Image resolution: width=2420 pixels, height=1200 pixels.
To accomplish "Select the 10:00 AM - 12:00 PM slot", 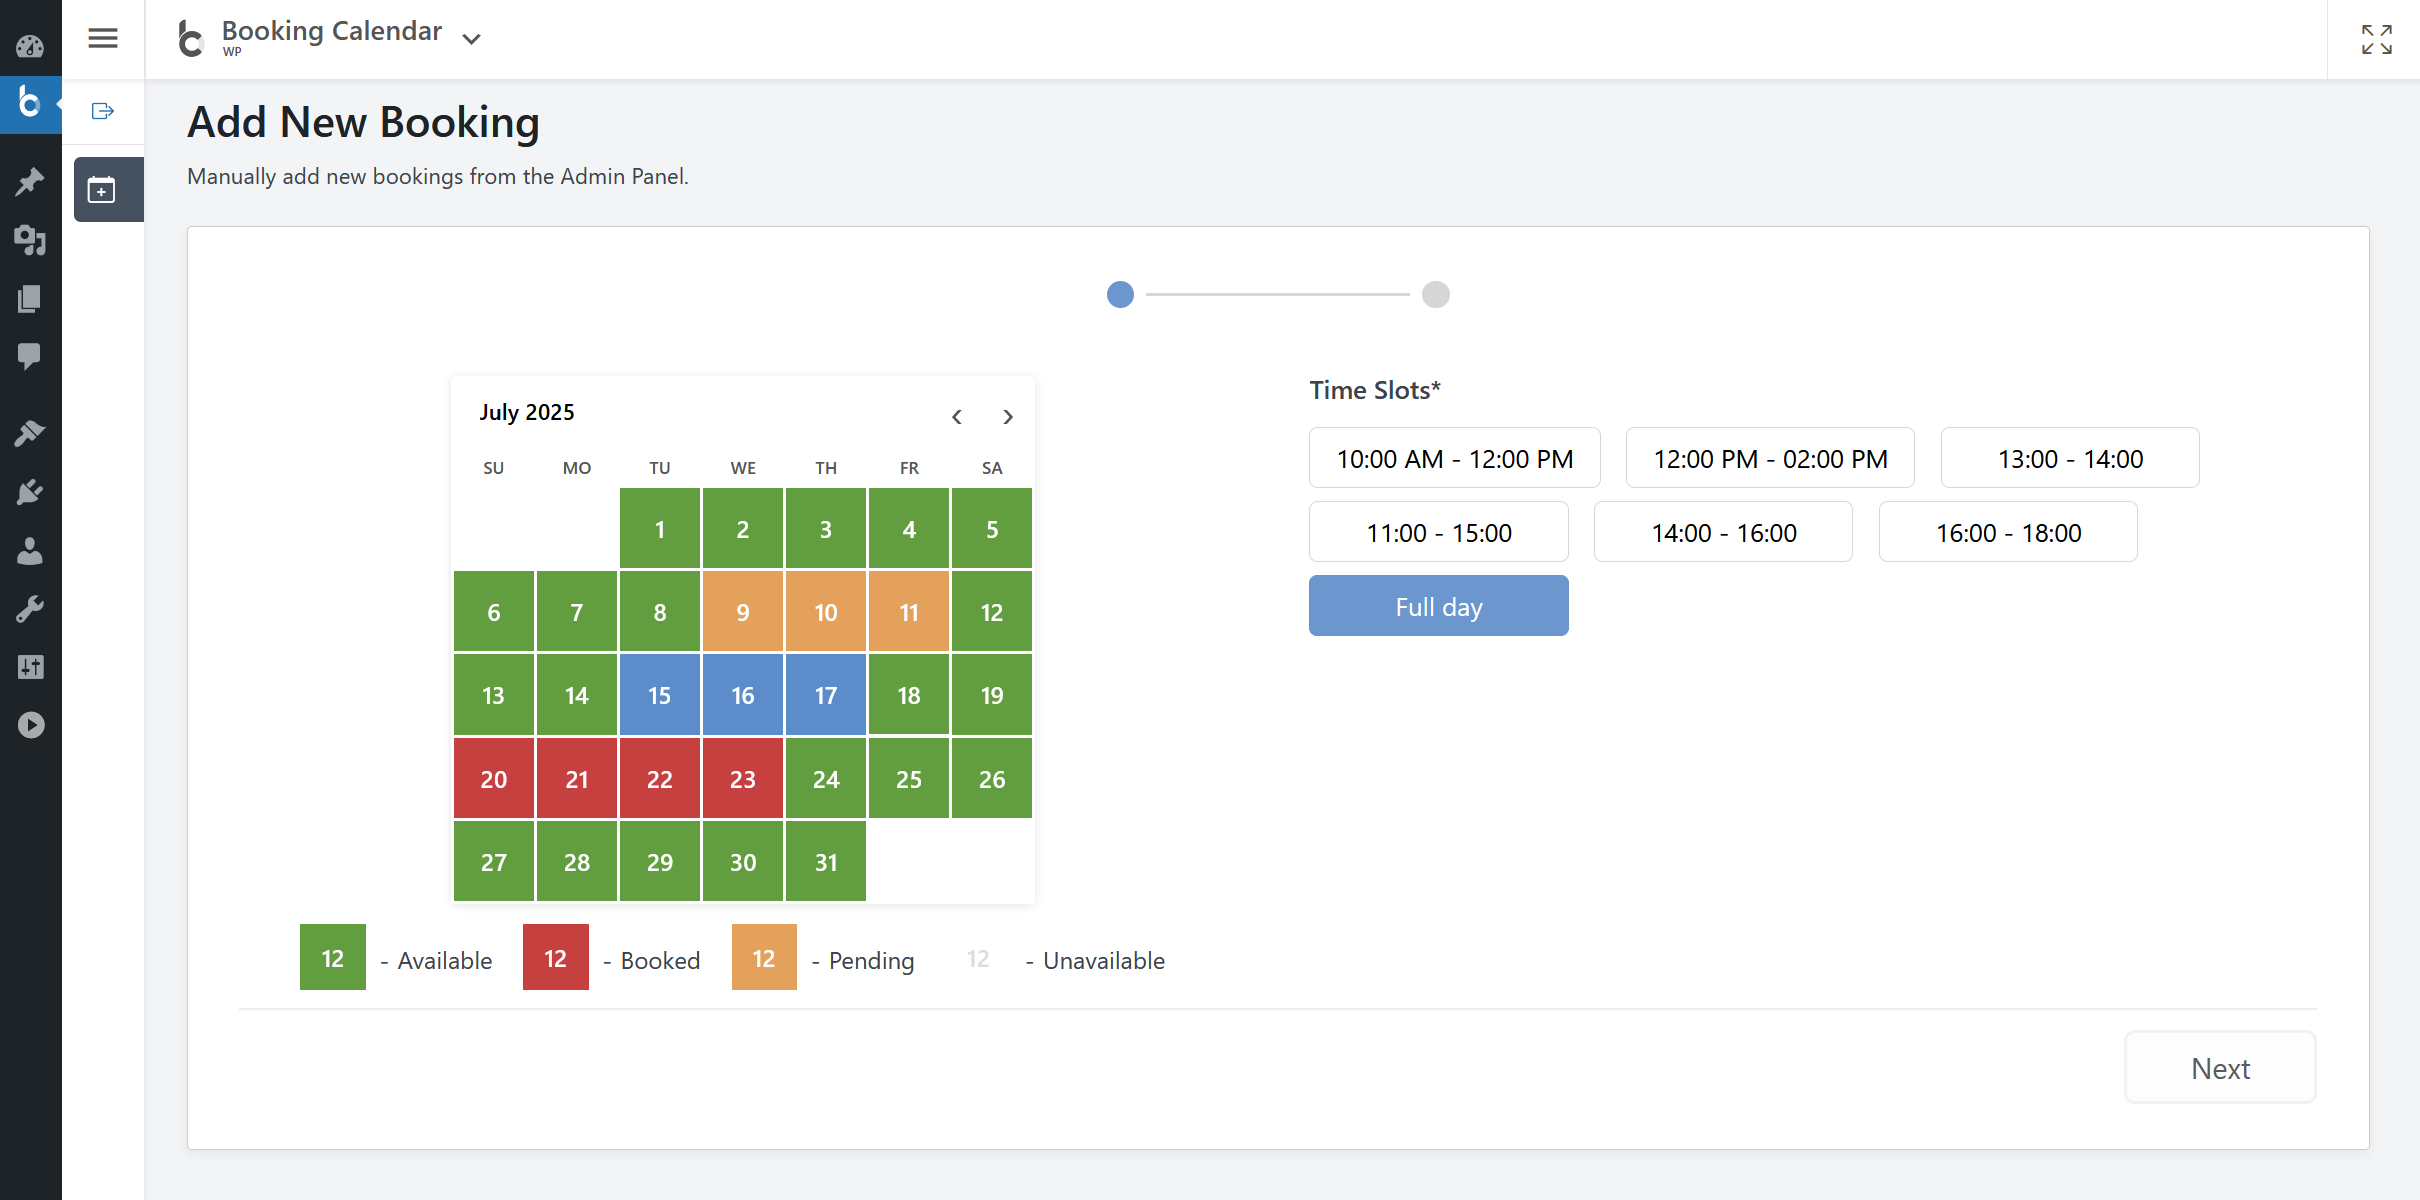I will [1454, 459].
